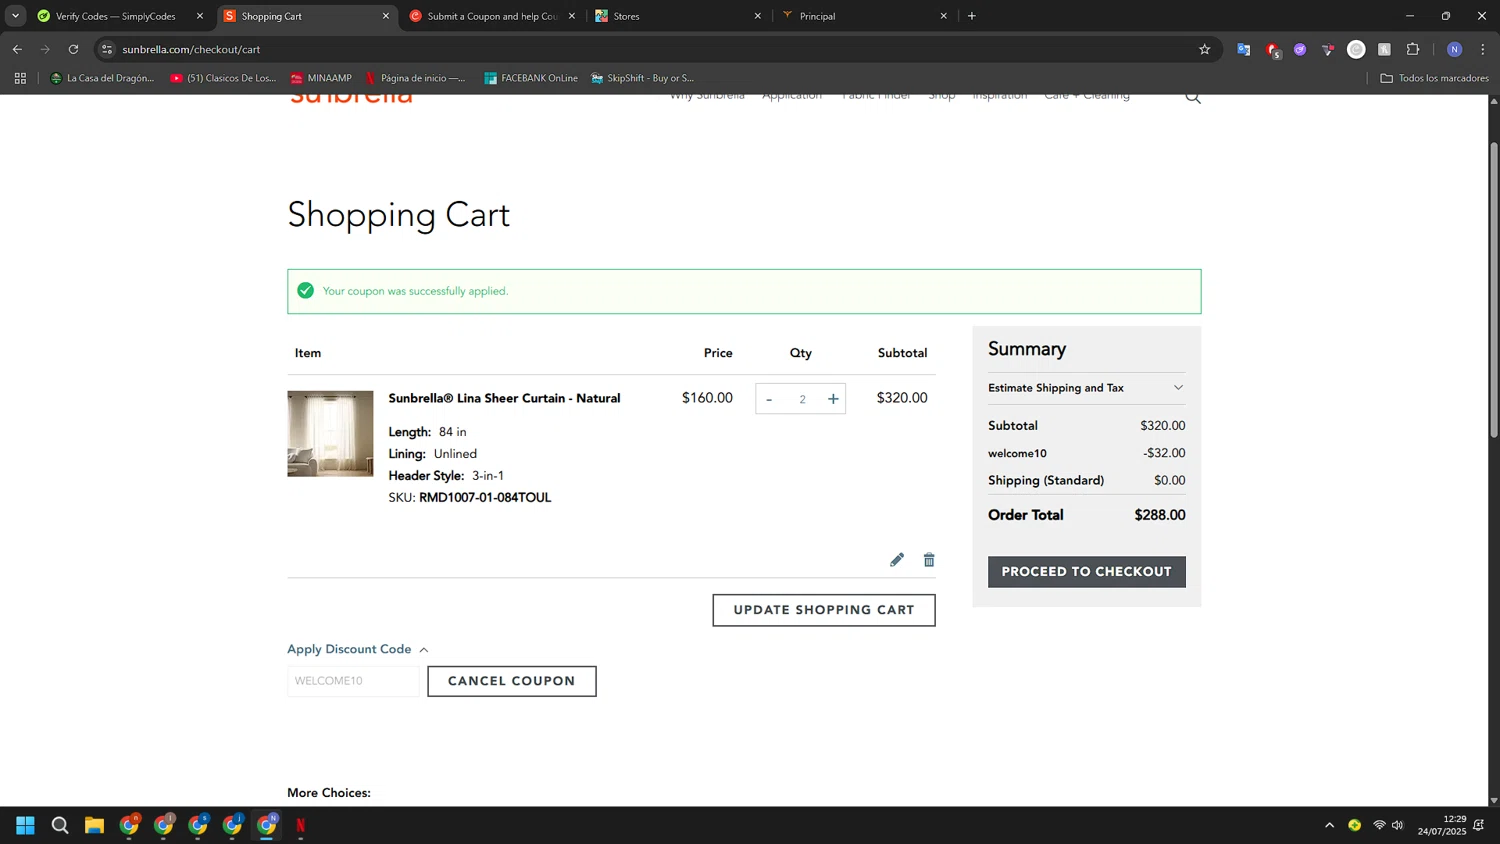Open the Chrome three-dot menu
Viewport: 1500px width, 844px height.
[1483, 49]
